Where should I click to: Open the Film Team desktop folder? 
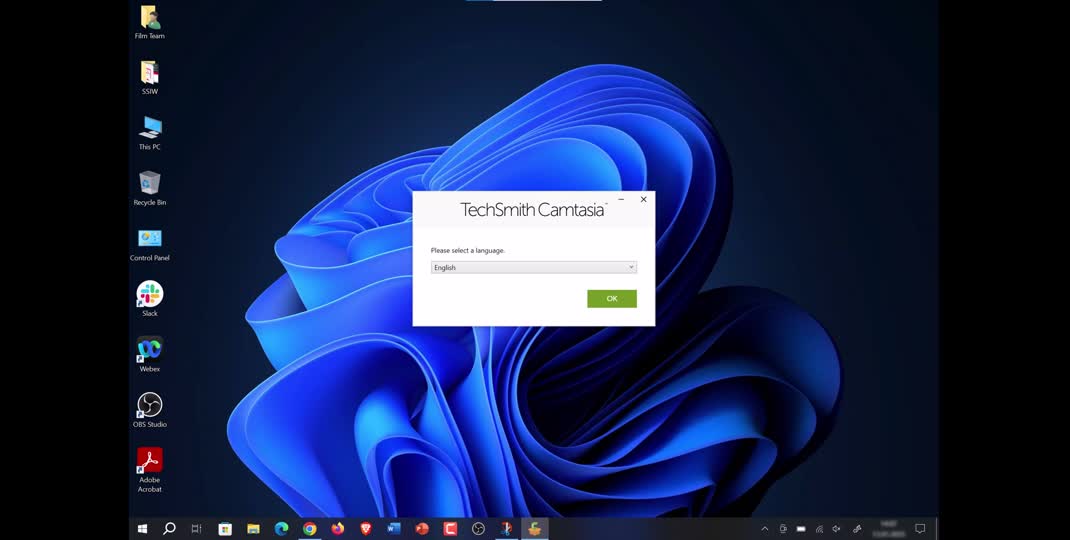coord(149,23)
